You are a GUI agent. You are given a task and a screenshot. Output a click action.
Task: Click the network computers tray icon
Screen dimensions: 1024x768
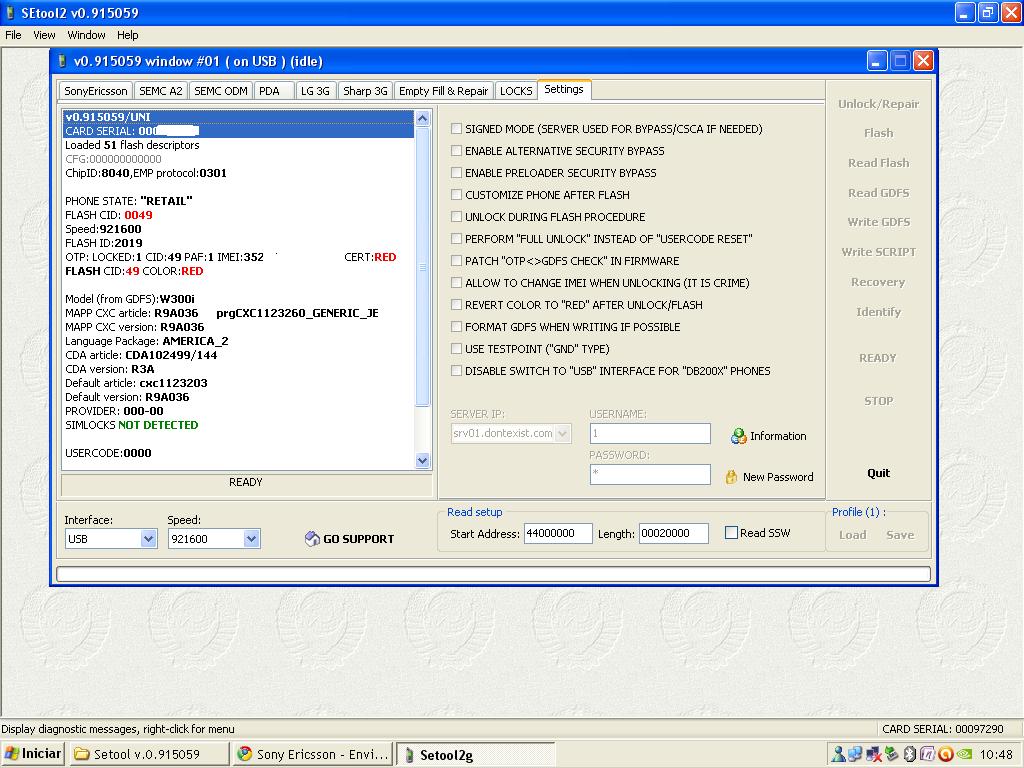coord(855,755)
